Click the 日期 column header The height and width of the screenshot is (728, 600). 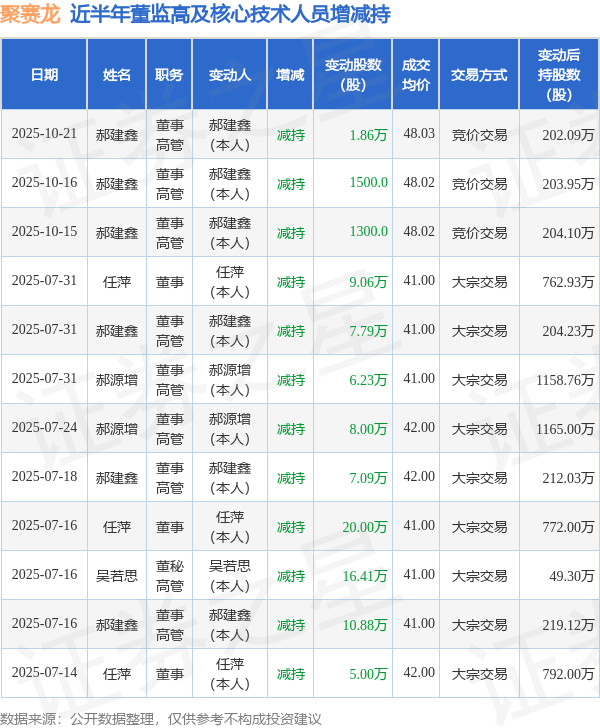pyautogui.click(x=44, y=75)
